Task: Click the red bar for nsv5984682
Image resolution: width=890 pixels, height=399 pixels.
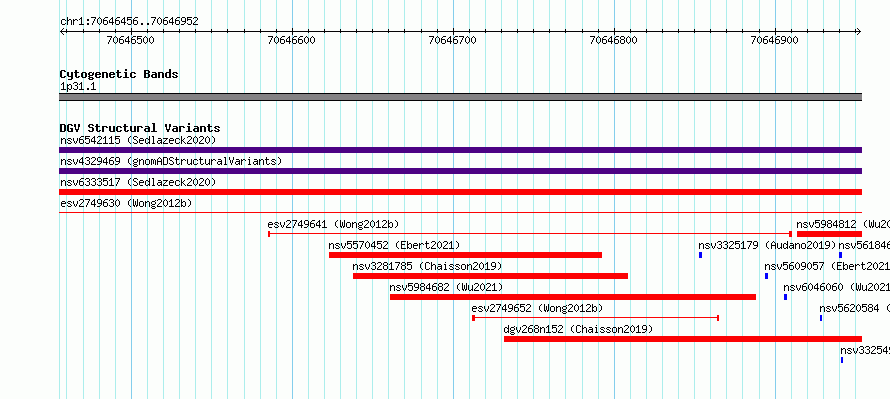Action: point(573,297)
